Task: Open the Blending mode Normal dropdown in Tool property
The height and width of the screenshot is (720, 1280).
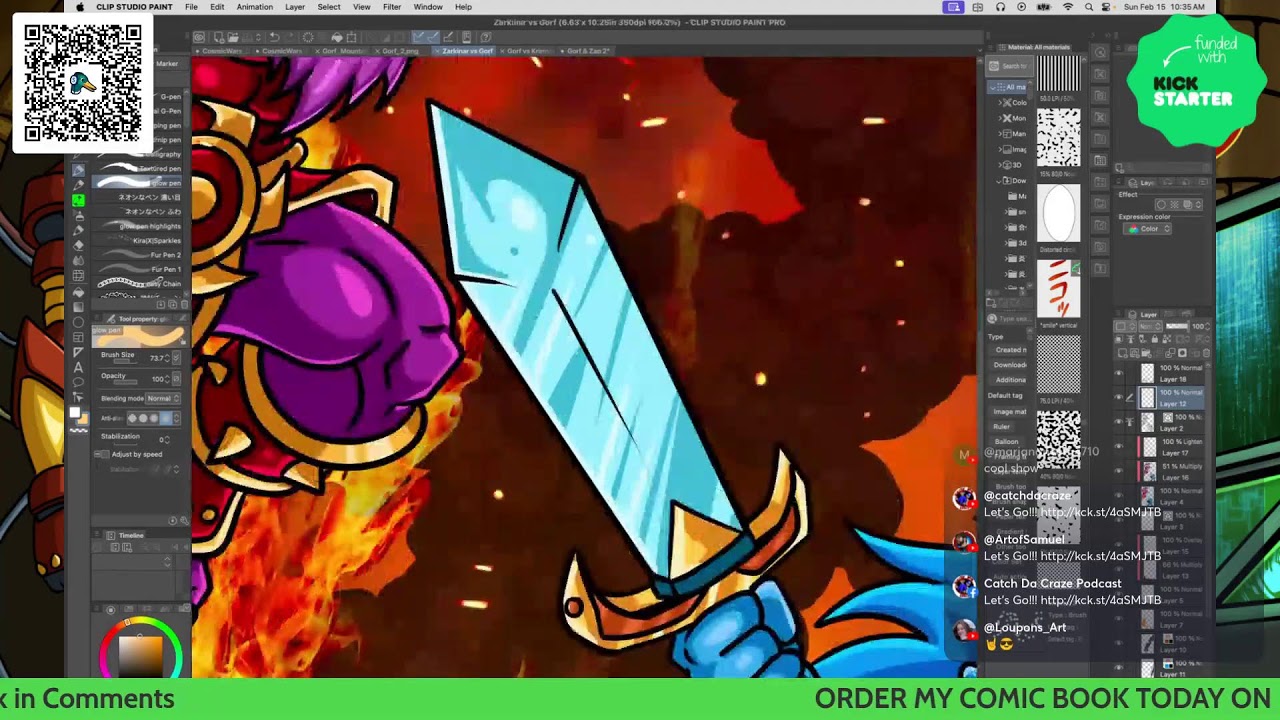Action: 163,398
